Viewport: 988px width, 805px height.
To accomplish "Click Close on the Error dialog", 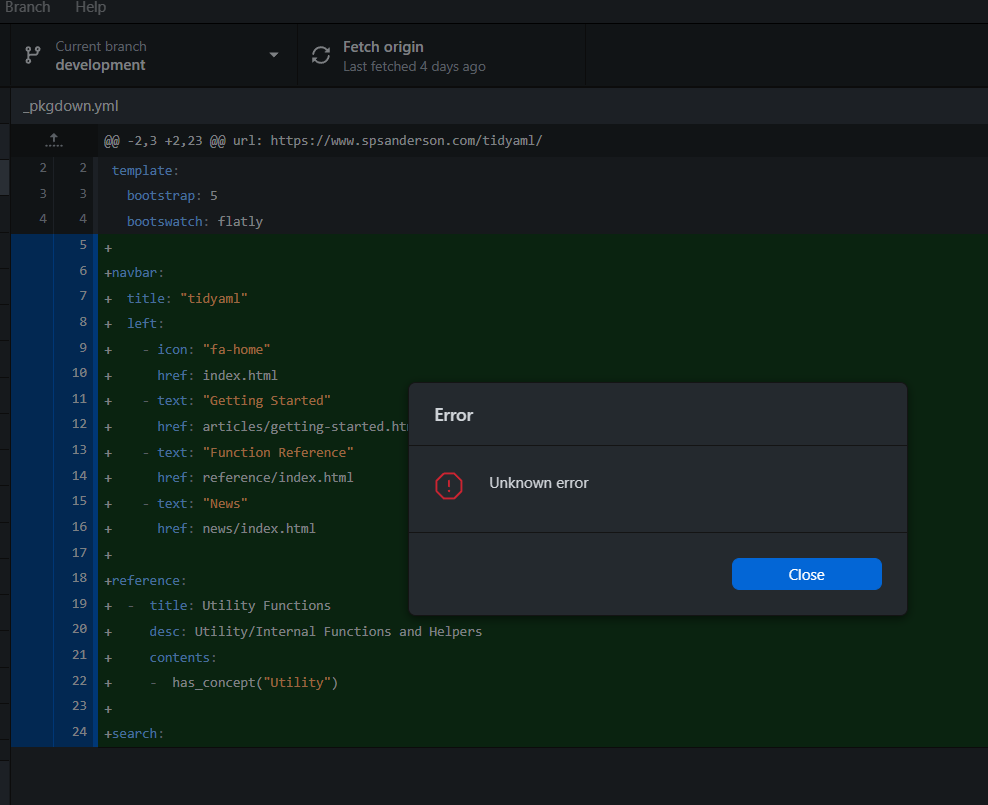I will coord(806,574).
